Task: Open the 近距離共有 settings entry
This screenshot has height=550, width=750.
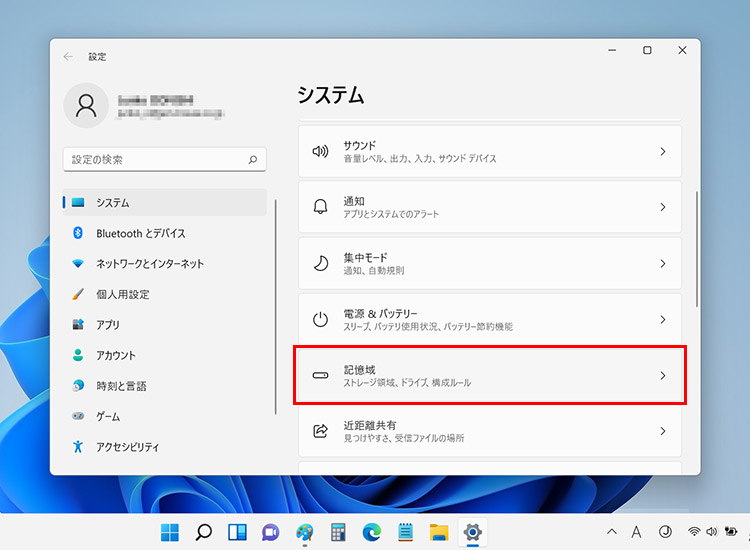Action: 490,431
